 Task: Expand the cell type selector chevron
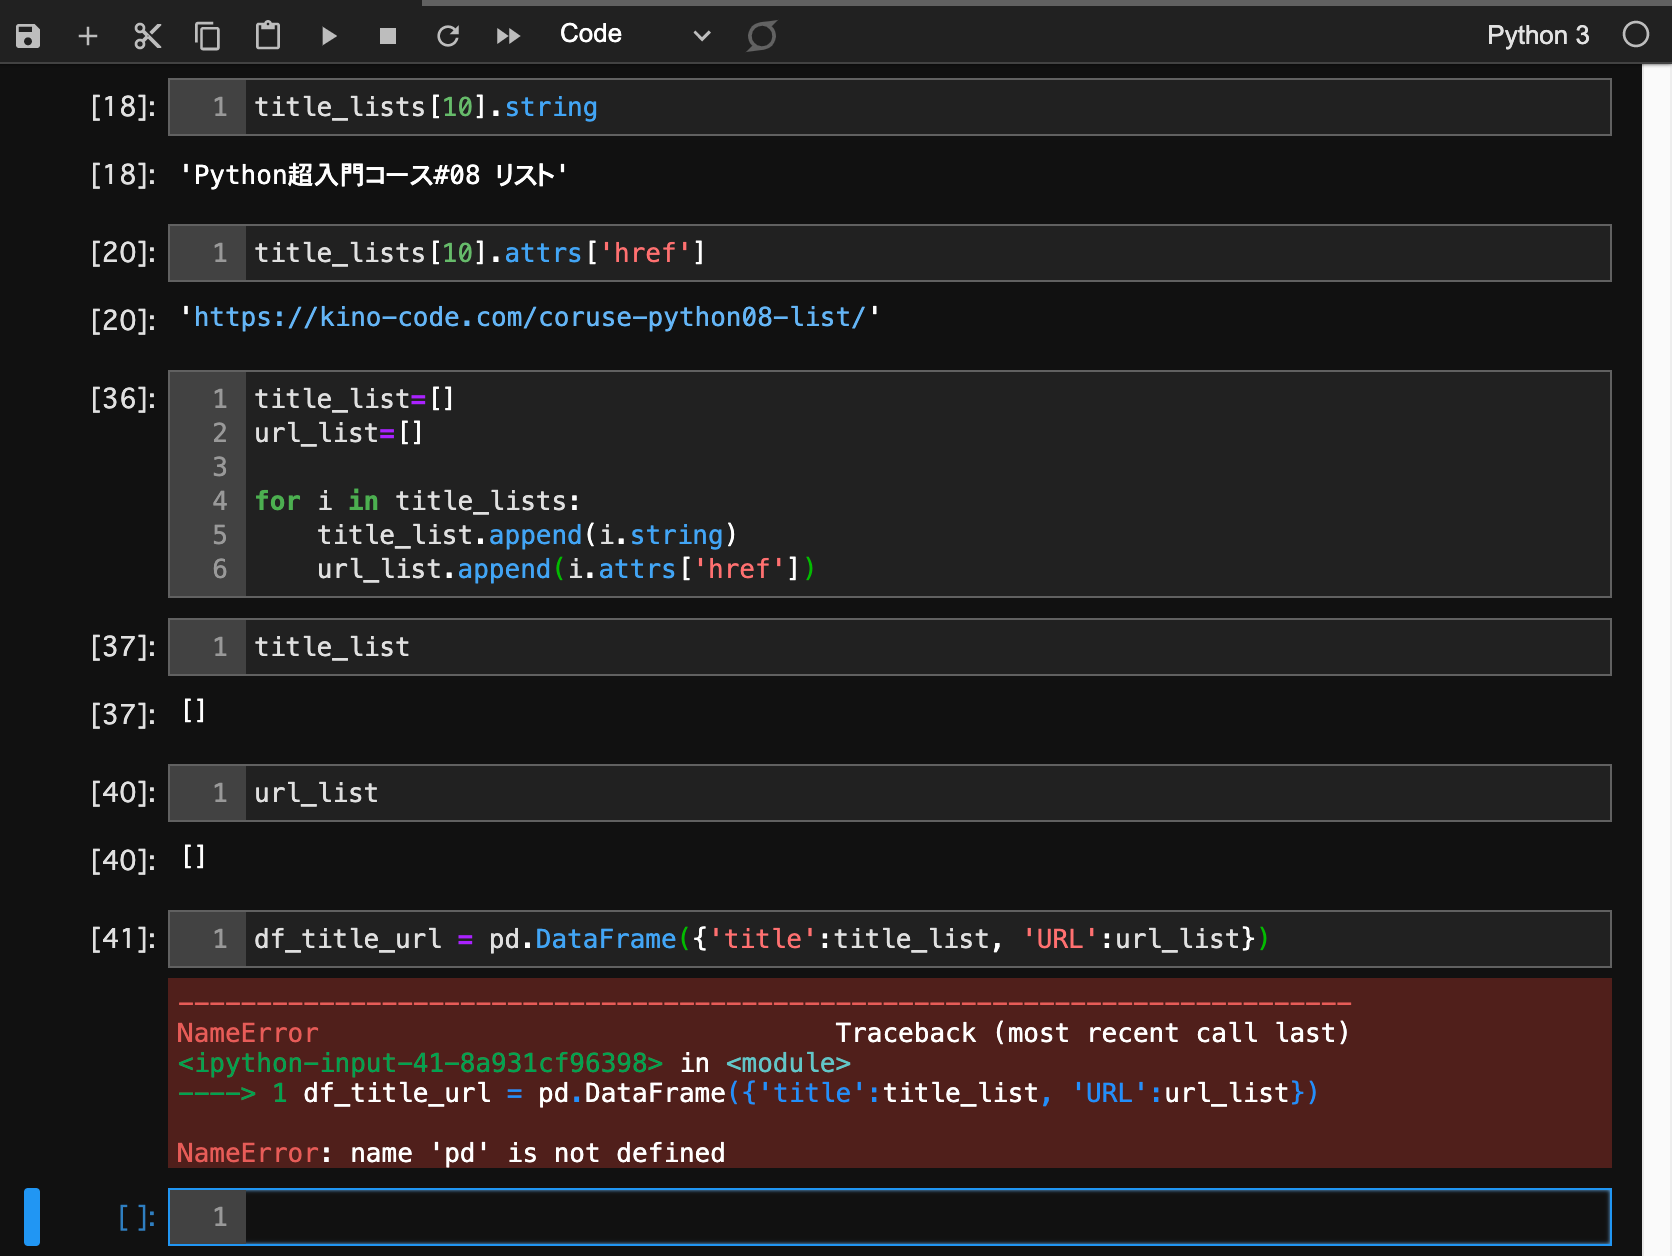tap(701, 35)
